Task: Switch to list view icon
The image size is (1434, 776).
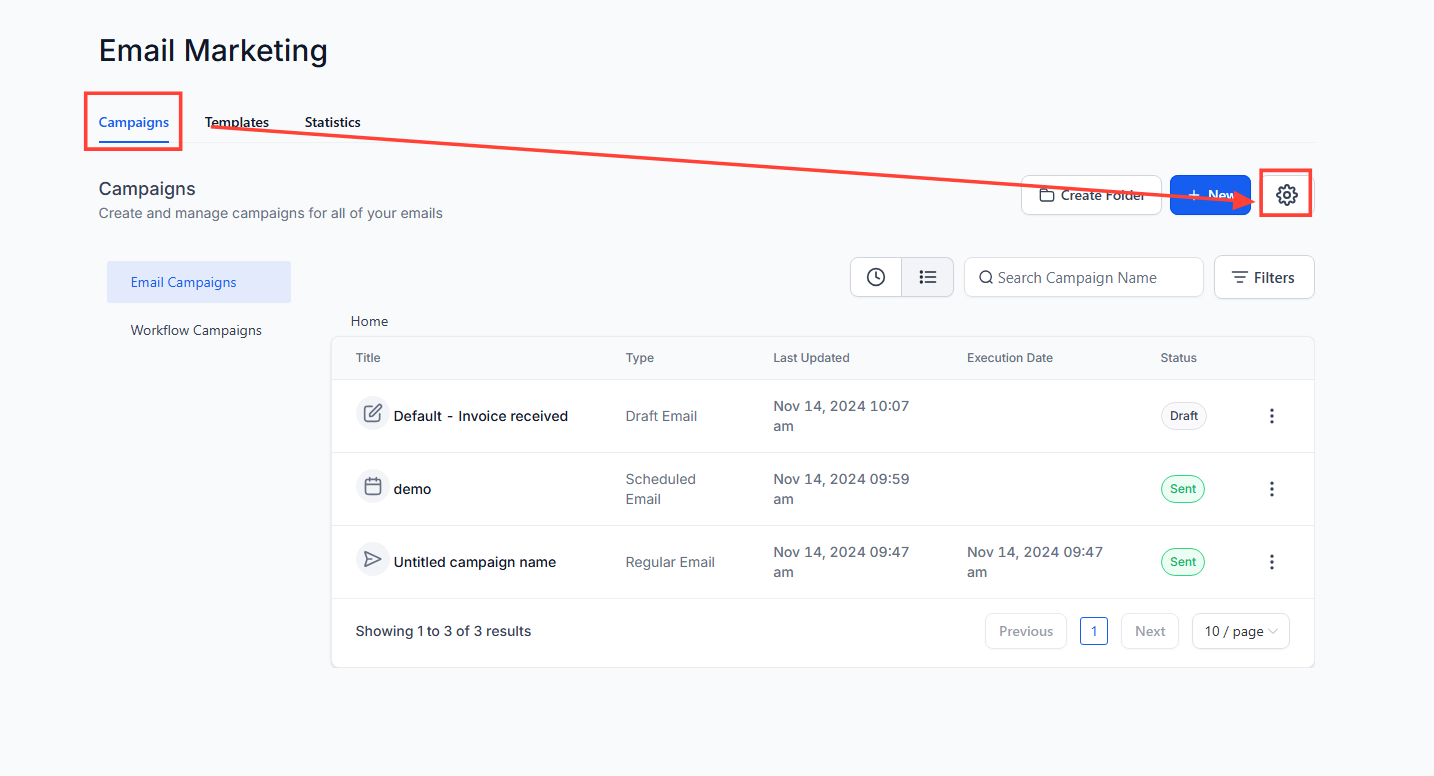Action: pos(928,277)
